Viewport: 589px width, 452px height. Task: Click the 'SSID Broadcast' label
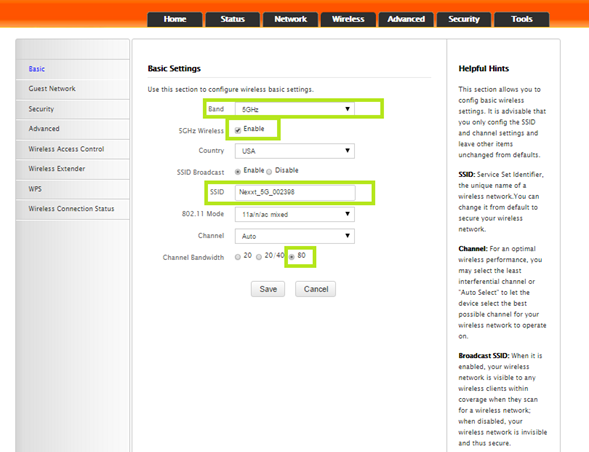coord(200,172)
